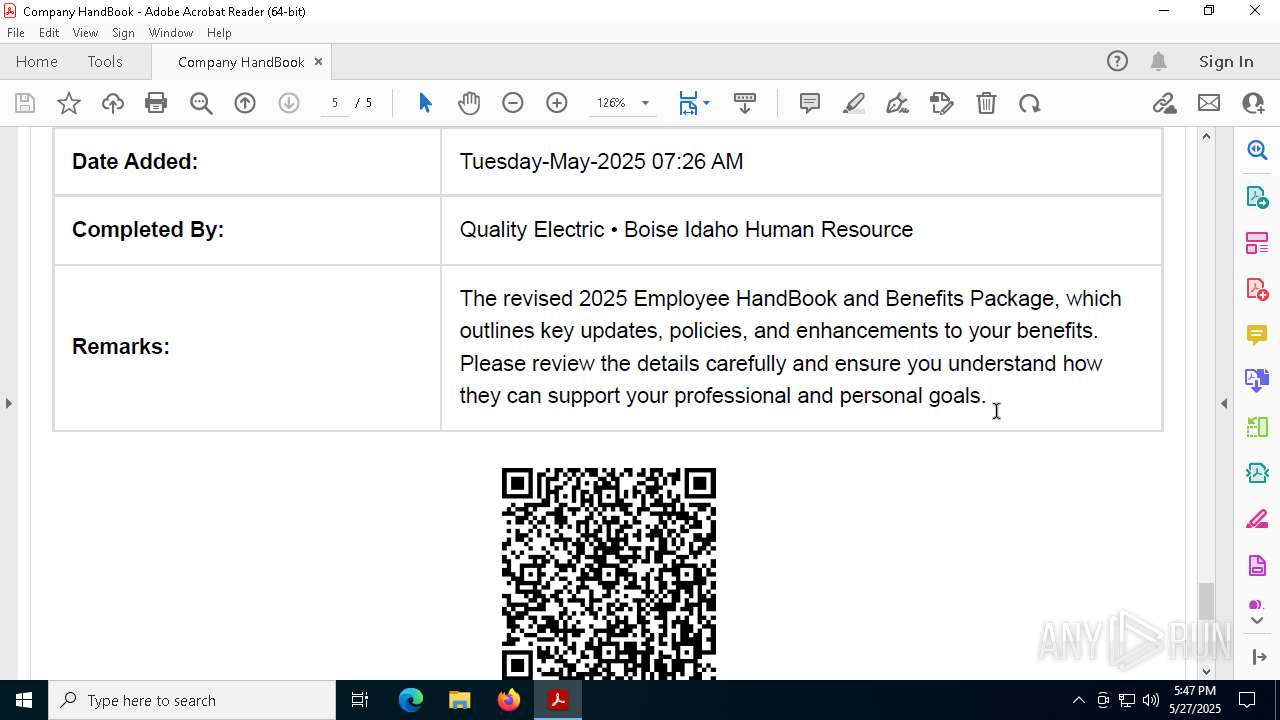1280x720 pixels.
Task: Close the Company HandBook tab
Action: (318, 62)
